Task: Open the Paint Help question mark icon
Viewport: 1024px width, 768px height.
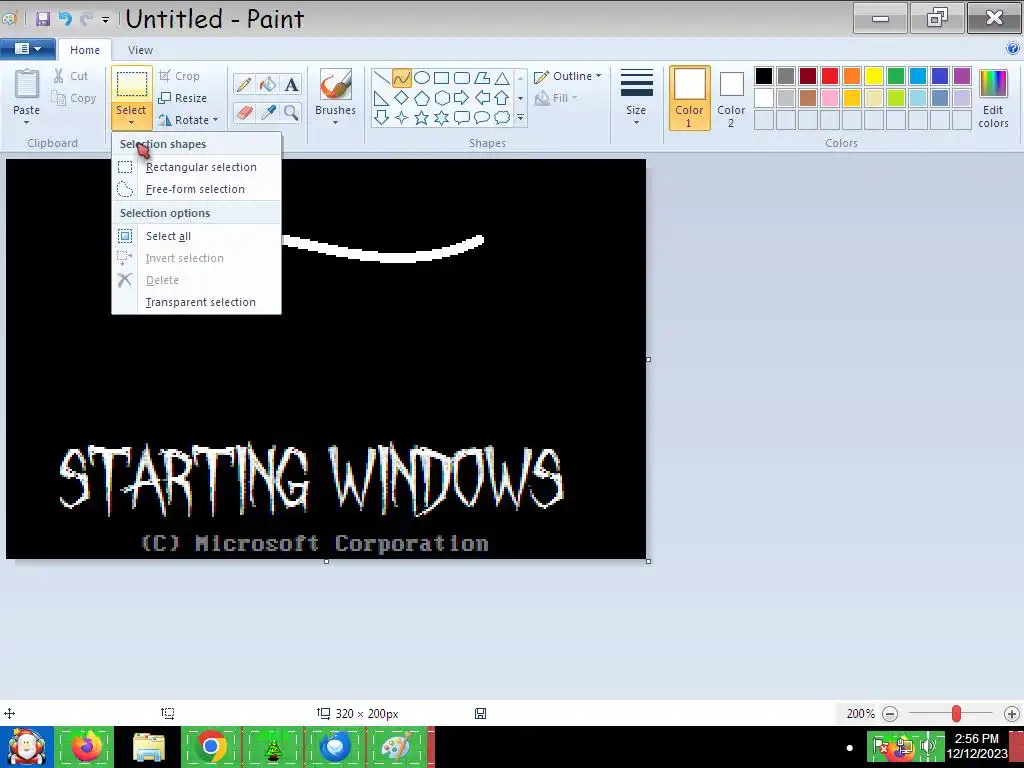Action: [1013, 48]
